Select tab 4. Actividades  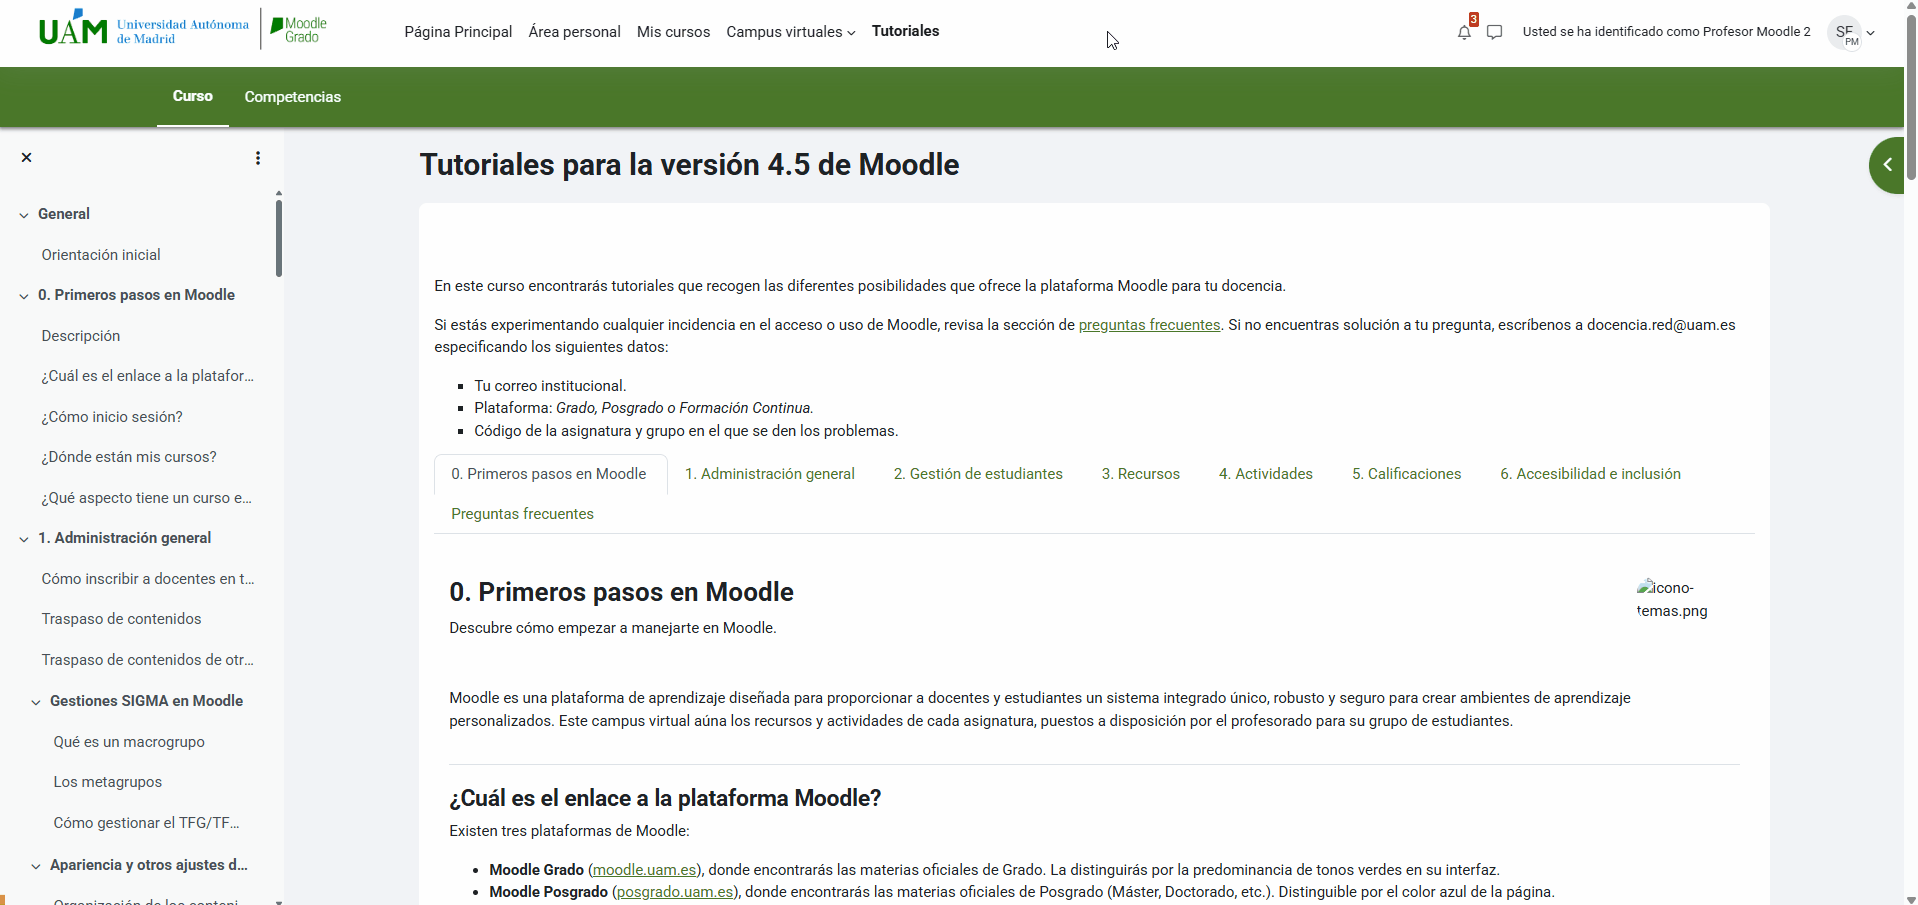1266,474
